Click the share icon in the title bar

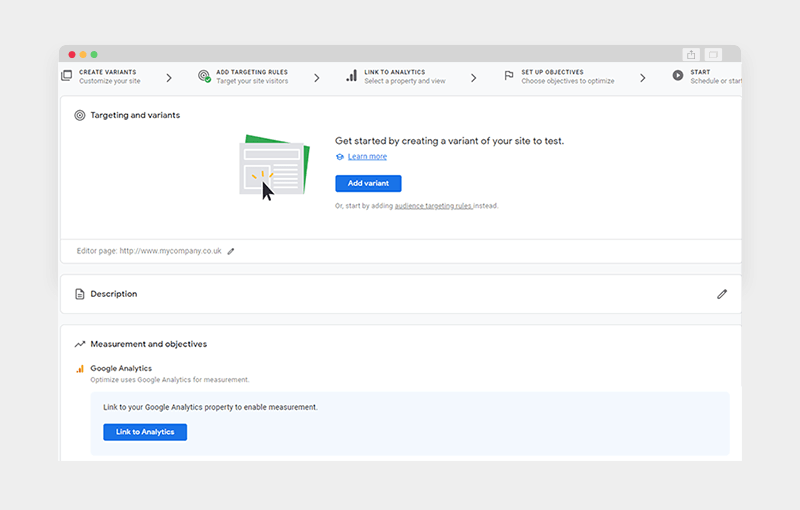point(691,54)
